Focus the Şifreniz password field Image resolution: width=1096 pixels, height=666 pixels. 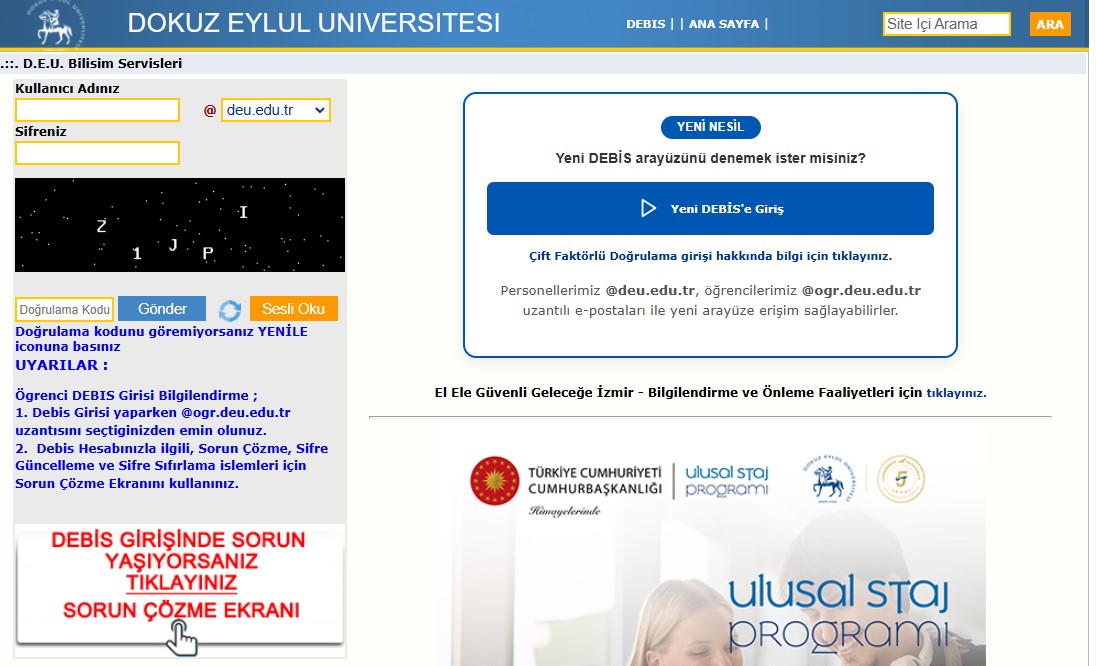point(97,153)
